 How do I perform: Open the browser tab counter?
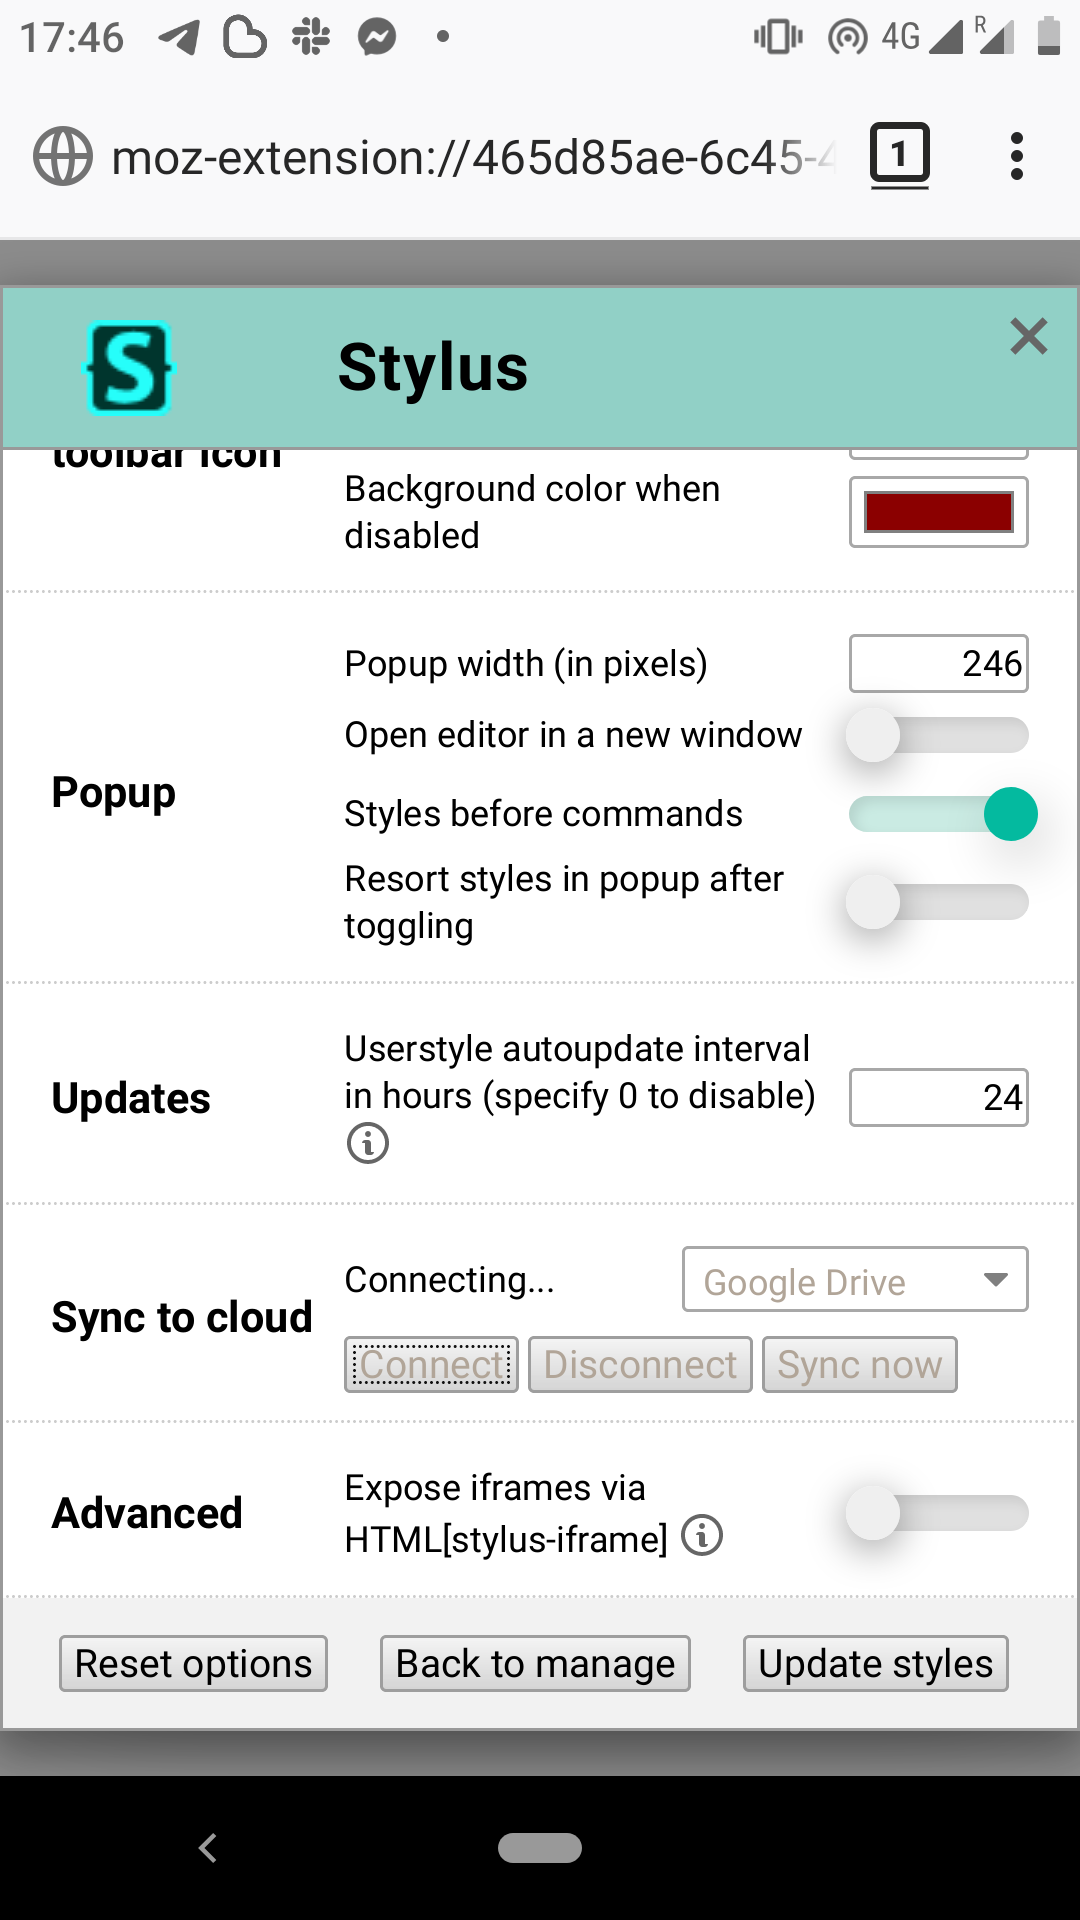point(898,153)
